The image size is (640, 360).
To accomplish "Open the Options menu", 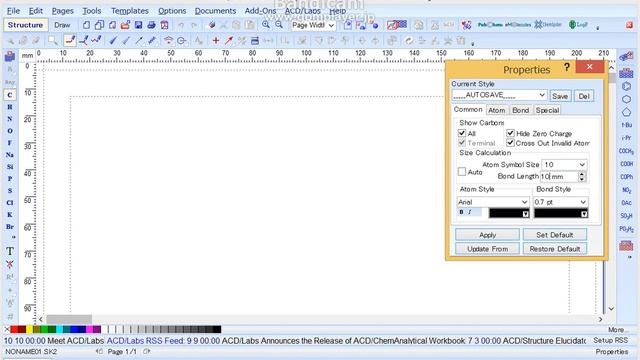I will tap(172, 11).
